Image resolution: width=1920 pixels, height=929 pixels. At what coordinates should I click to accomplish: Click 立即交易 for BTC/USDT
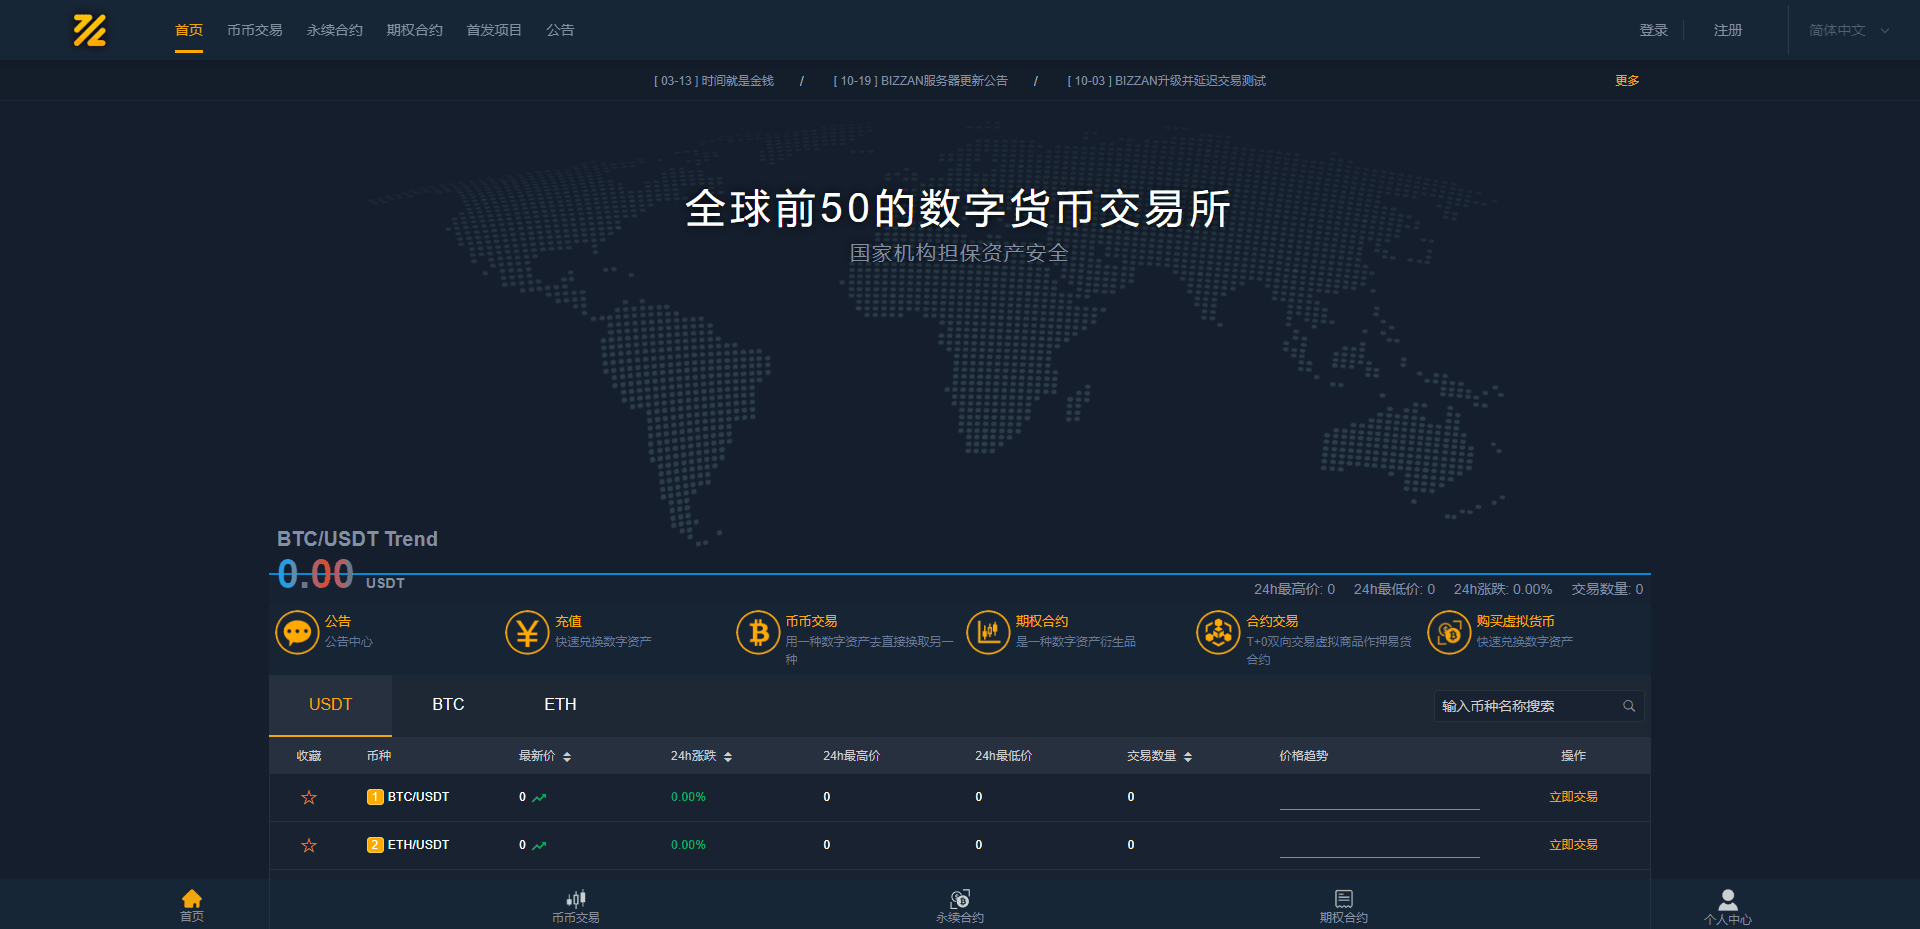pos(1573,797)
